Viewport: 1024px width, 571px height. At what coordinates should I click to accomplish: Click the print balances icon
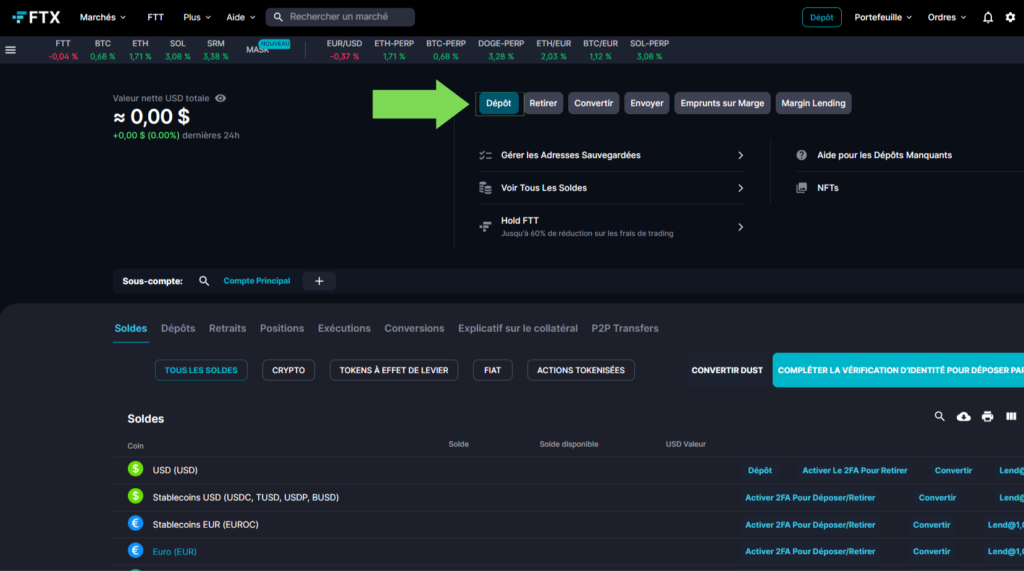(988, 416)
